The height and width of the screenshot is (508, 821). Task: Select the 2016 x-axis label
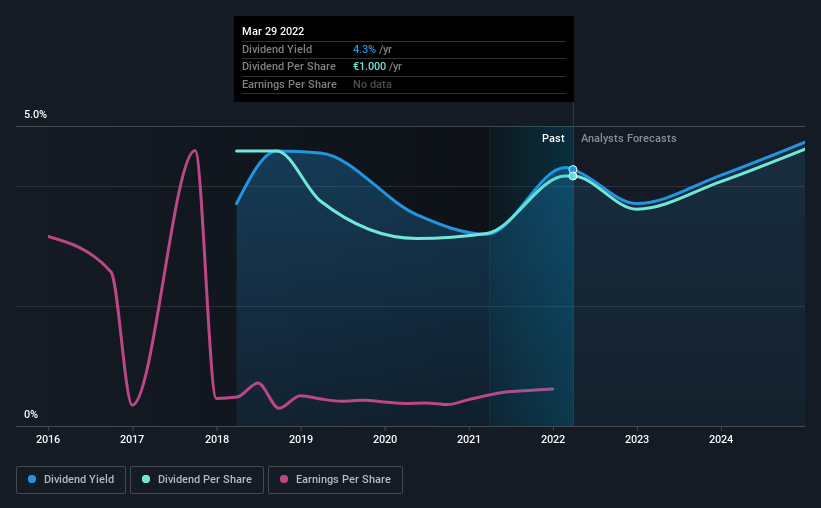coord(48,439)
